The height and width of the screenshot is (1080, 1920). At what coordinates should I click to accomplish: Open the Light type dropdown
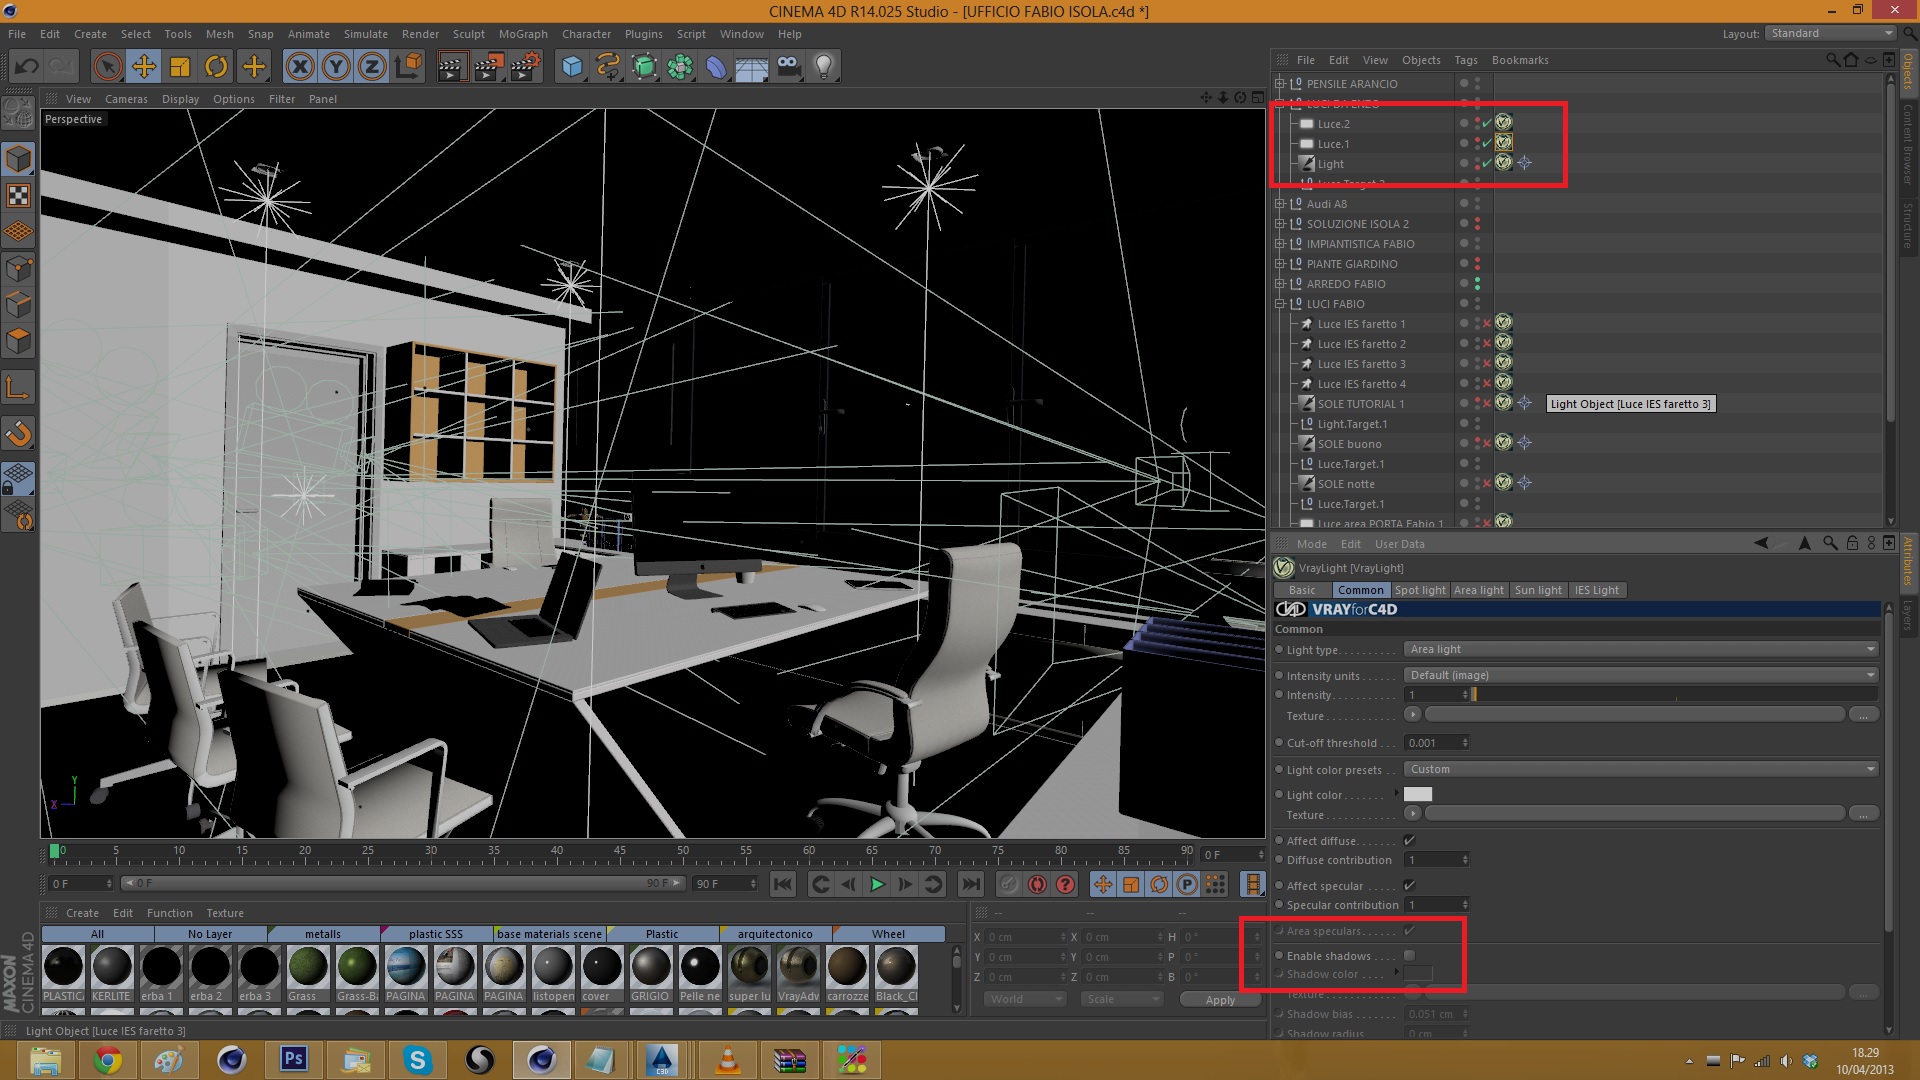click(1640, 650)
